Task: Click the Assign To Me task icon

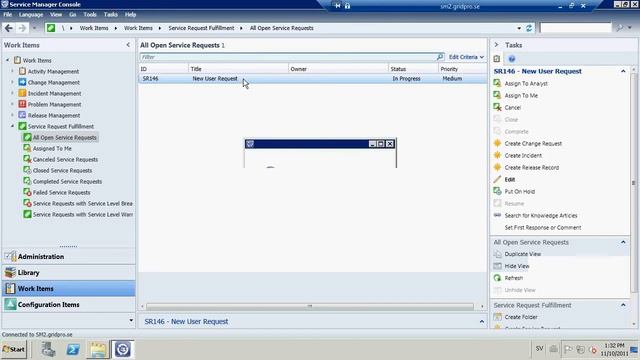Action: tap(497, 95)
